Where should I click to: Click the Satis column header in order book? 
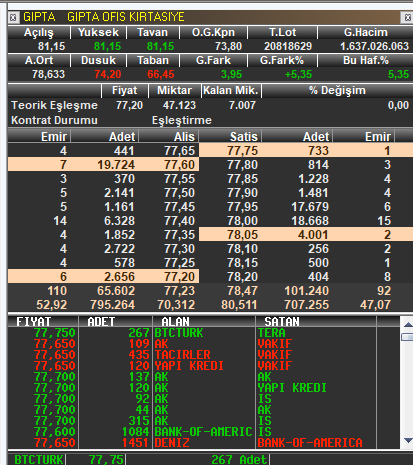[244, 137]
